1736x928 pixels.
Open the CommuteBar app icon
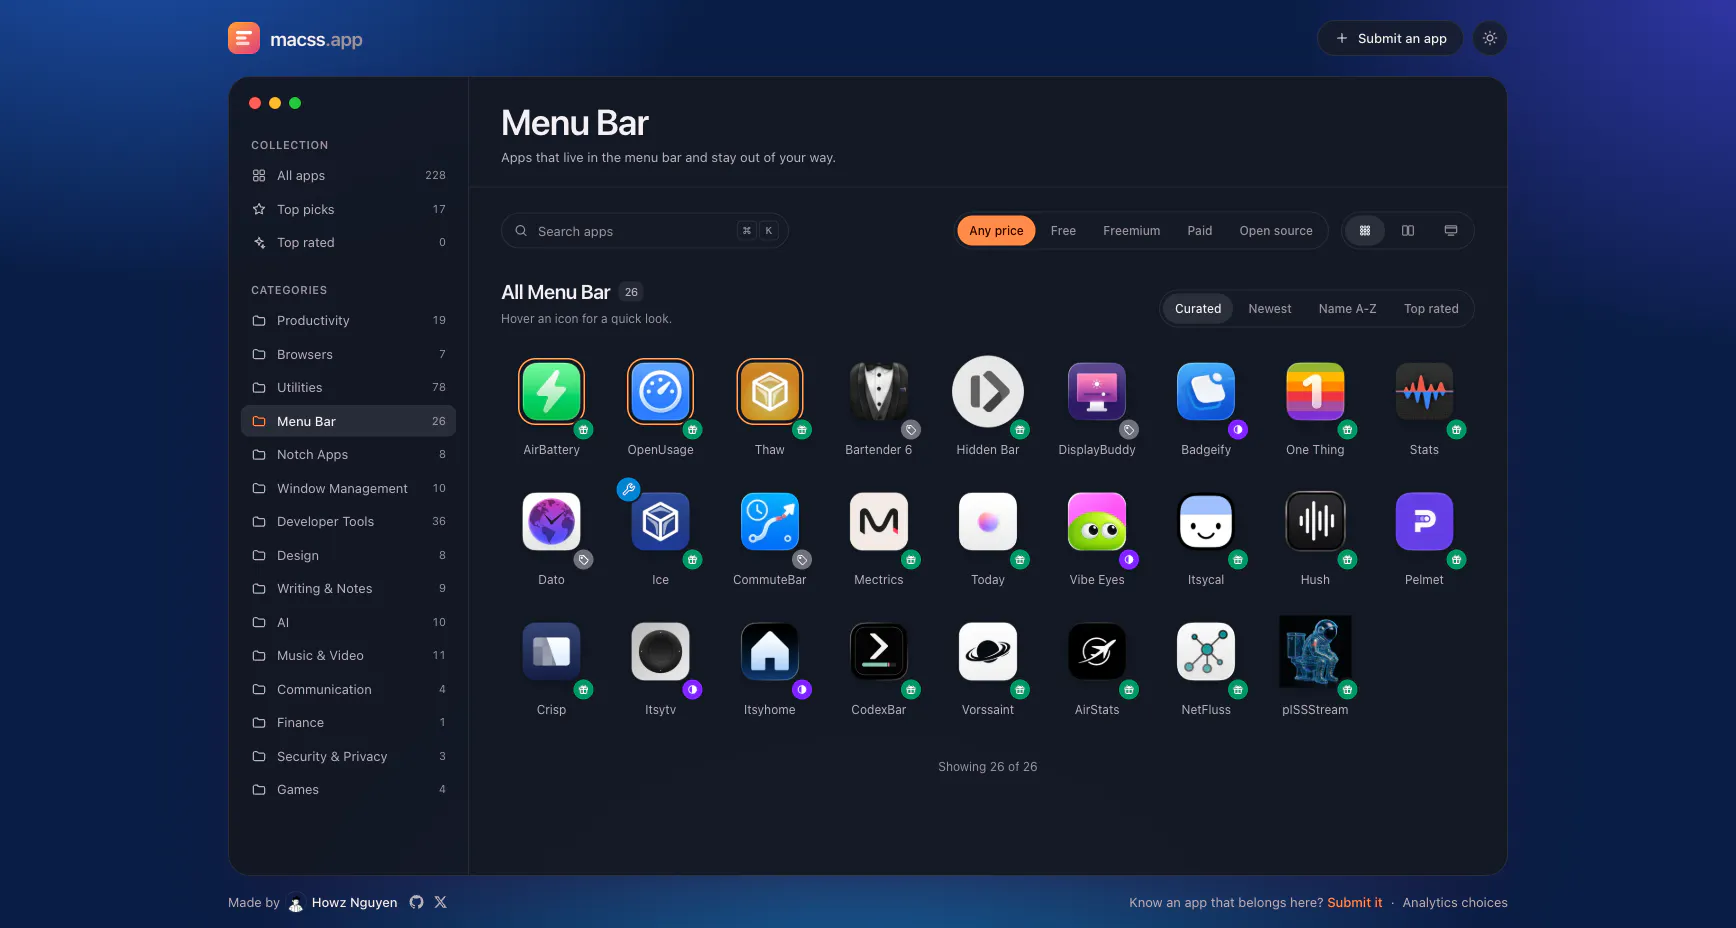(769, 521)
